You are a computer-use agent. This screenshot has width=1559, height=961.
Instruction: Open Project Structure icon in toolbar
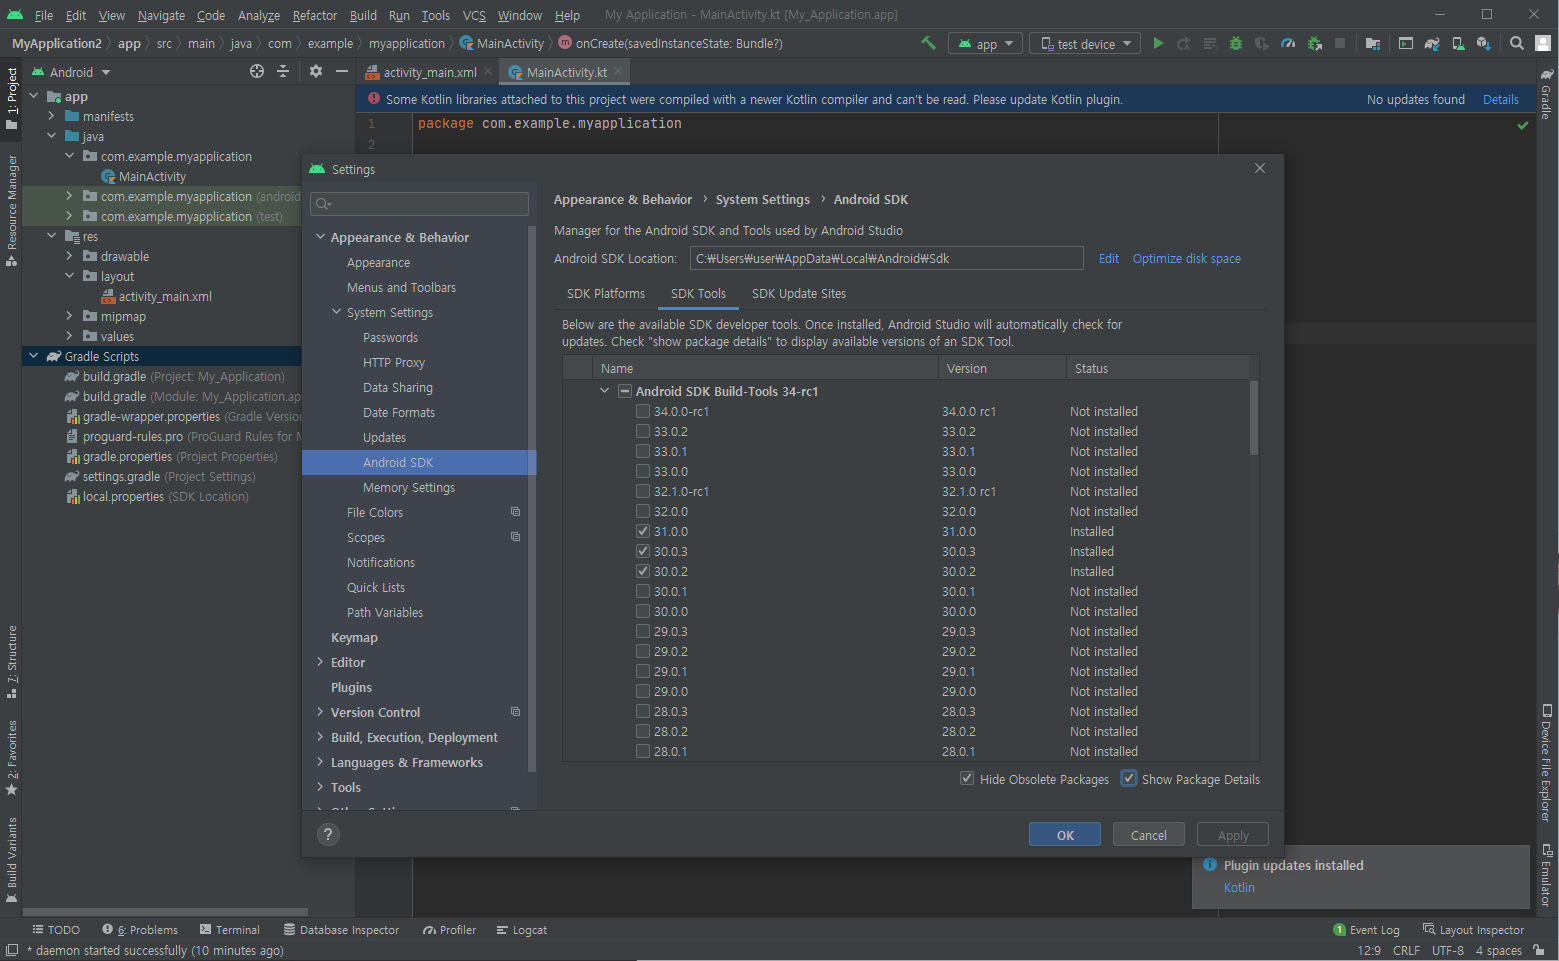(x=1373, y=43)
